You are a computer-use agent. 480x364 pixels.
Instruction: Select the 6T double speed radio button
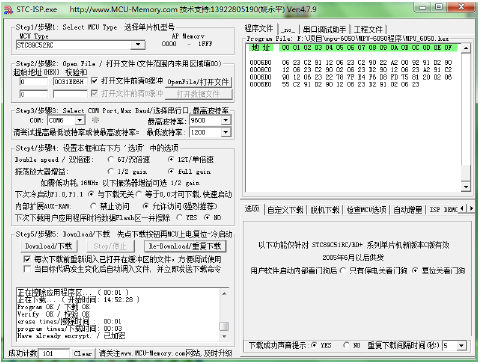[111, 160]
